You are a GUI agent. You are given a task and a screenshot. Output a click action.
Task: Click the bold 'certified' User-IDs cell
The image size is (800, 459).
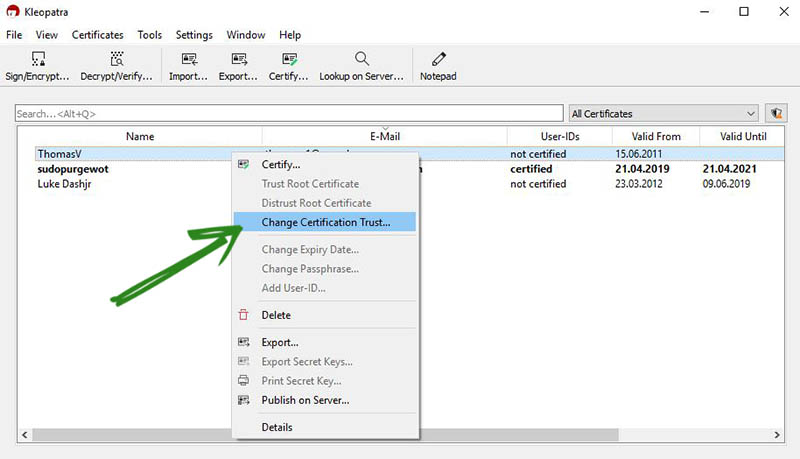point(531,169)
